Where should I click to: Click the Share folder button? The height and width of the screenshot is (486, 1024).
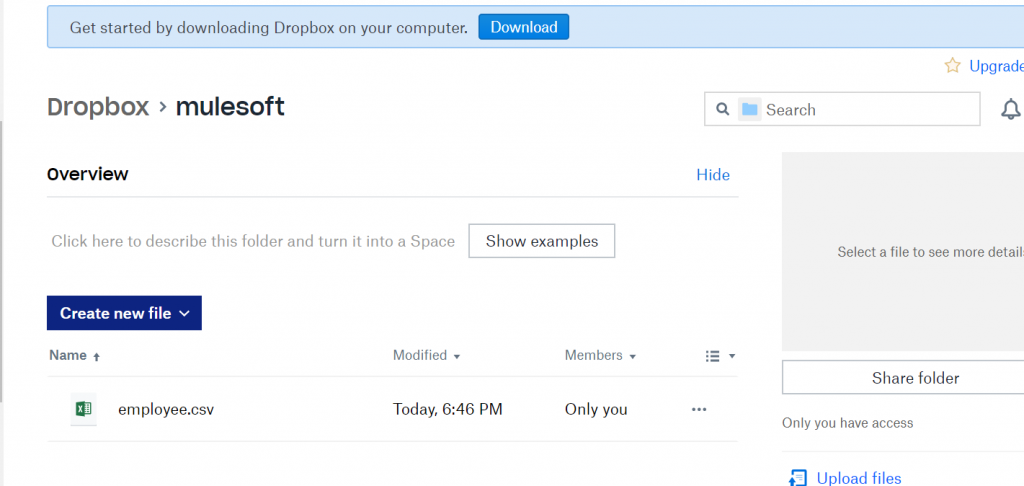pos(915,378)
